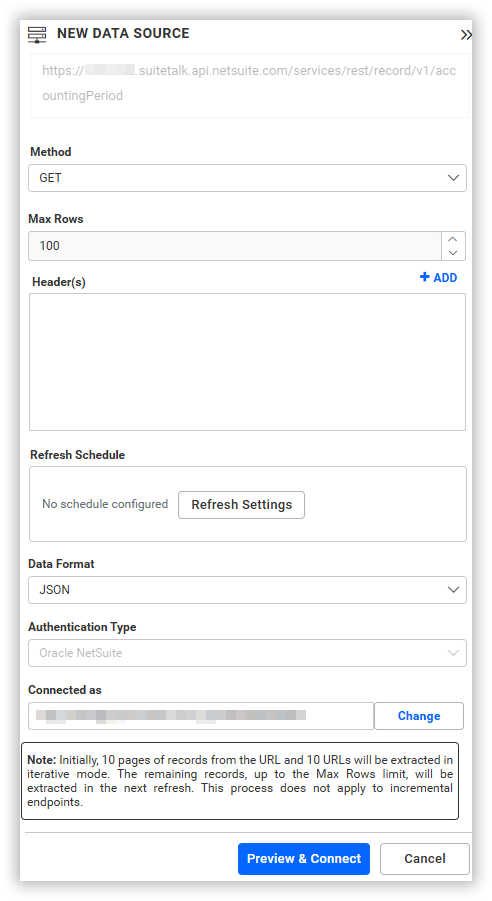
Task: Click inside the Header(s) box
Action: click(247, 362)
